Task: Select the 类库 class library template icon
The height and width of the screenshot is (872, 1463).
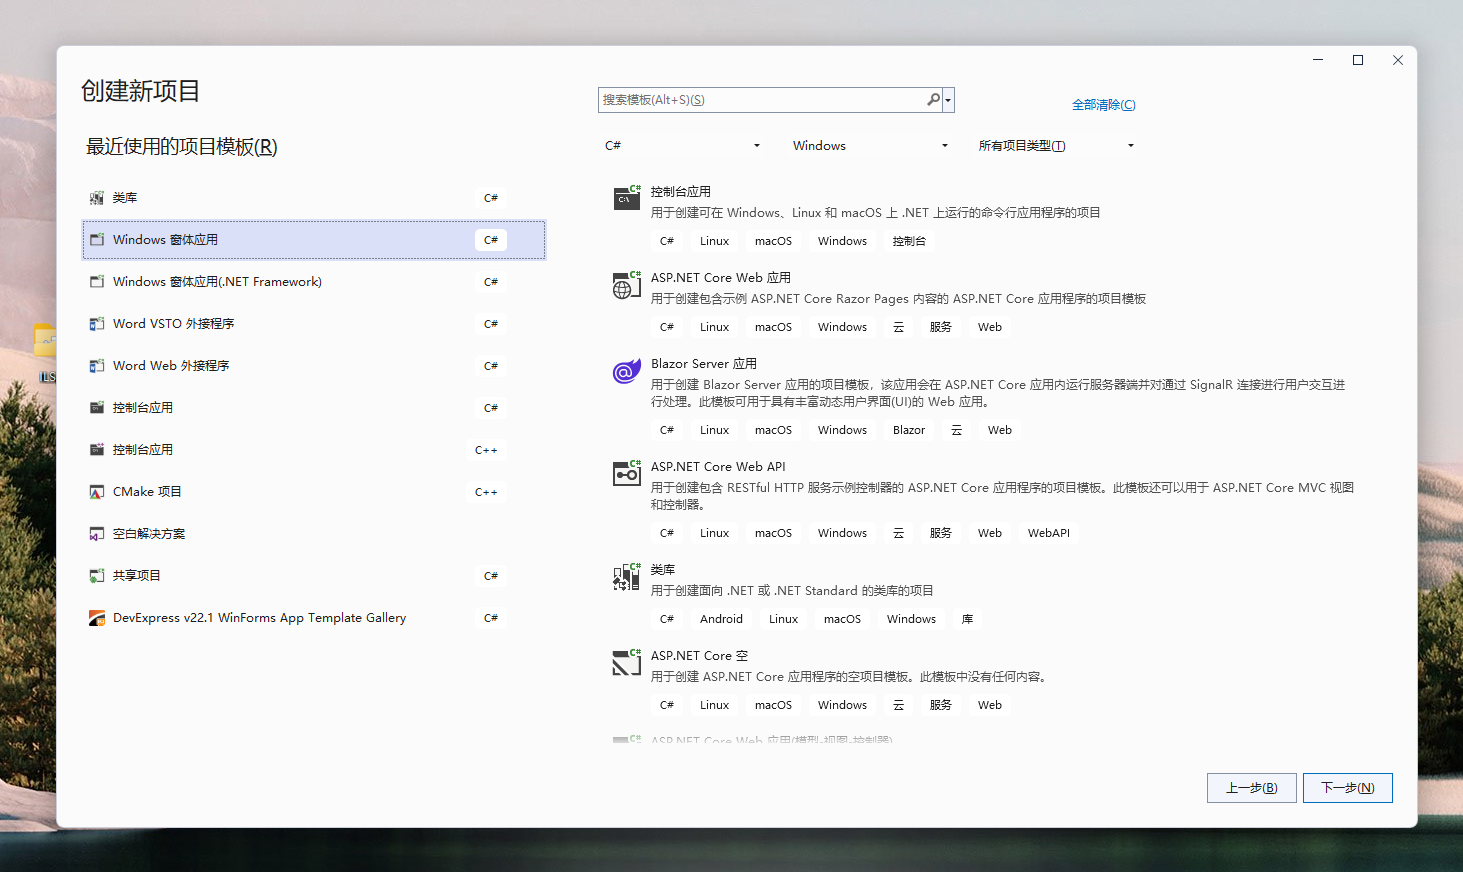Action: (x=97, y=197)
